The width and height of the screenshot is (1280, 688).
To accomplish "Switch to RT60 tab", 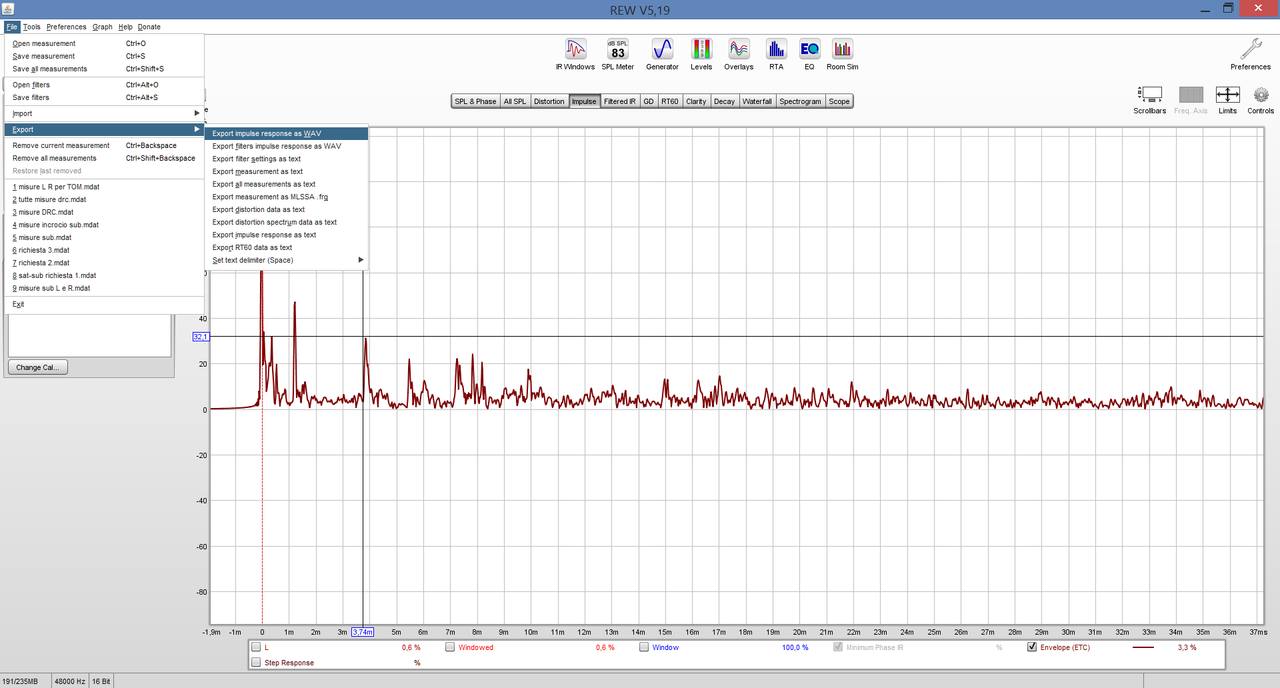I will [x=670, y=101].
